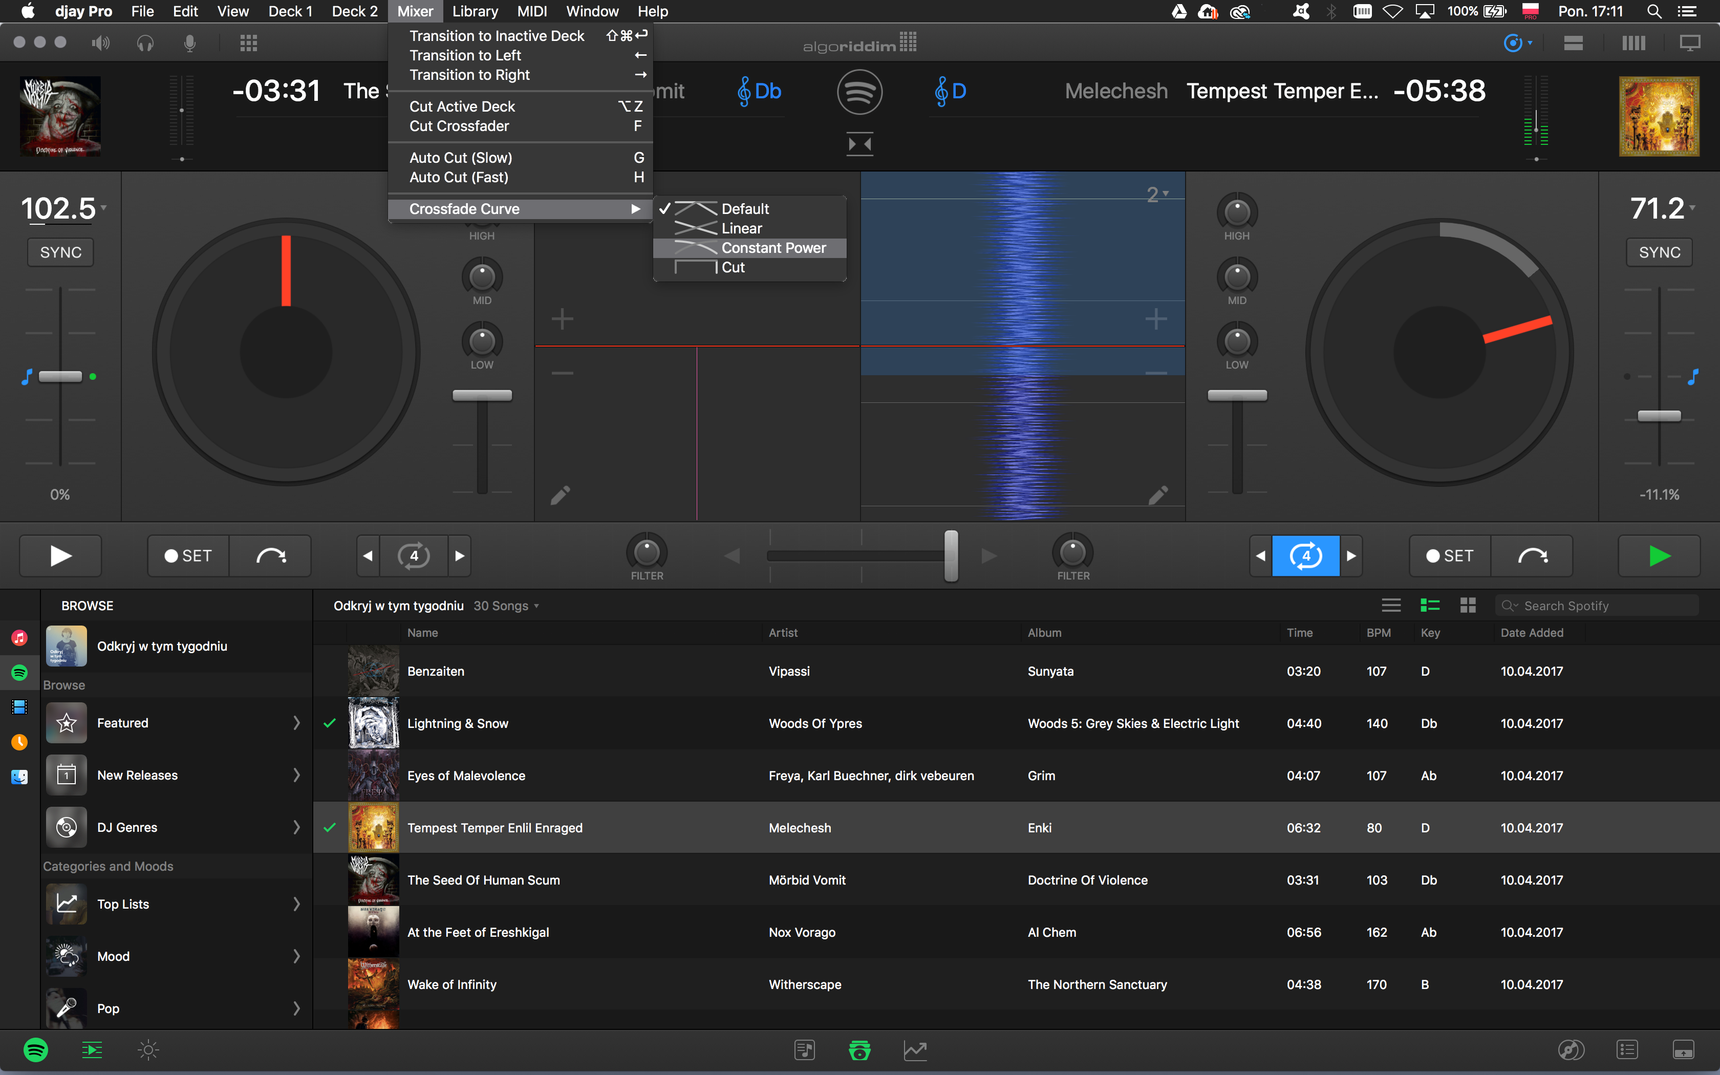Screen dimensions: 1720x1075
Task: Click the deck 2 tempo slider handle
Action: tap(1659, 416)
